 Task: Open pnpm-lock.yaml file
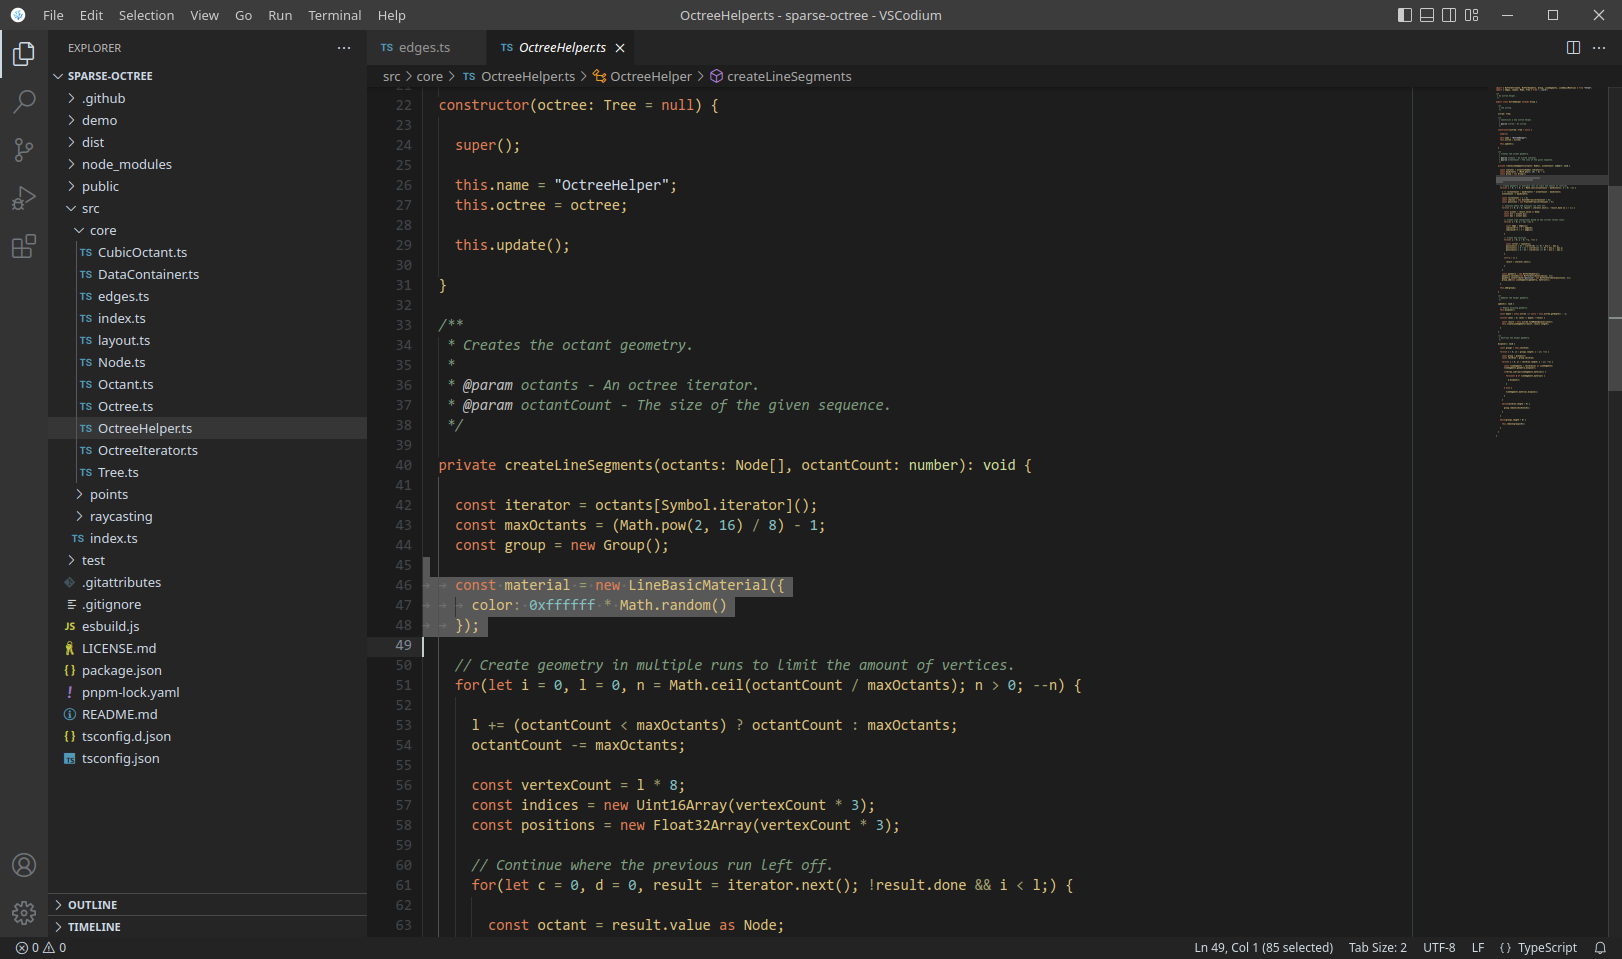point(208,692)
